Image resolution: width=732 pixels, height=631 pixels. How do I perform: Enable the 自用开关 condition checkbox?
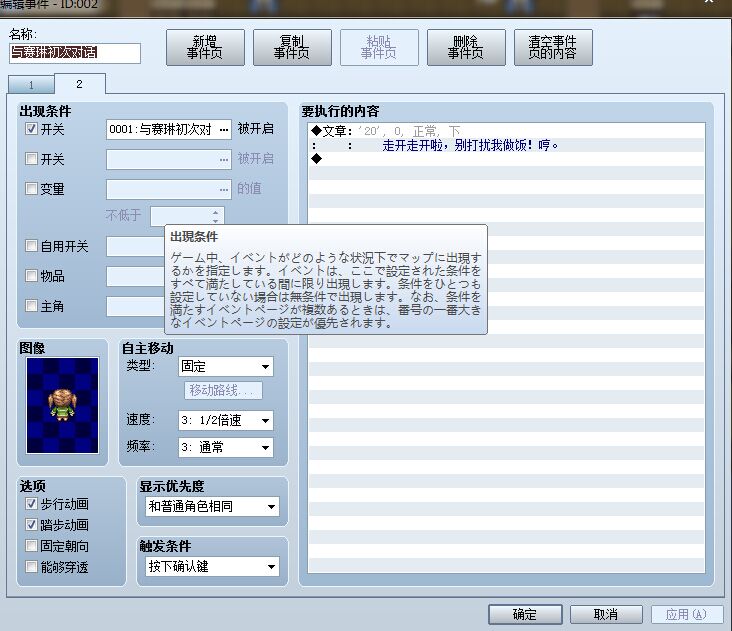(31, 245)
